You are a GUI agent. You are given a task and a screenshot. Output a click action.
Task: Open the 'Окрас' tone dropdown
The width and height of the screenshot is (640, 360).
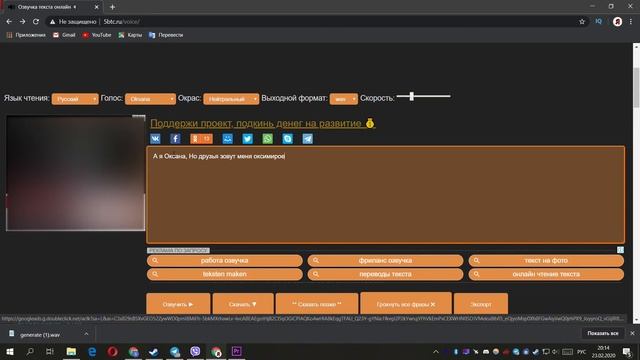[231, 99]
